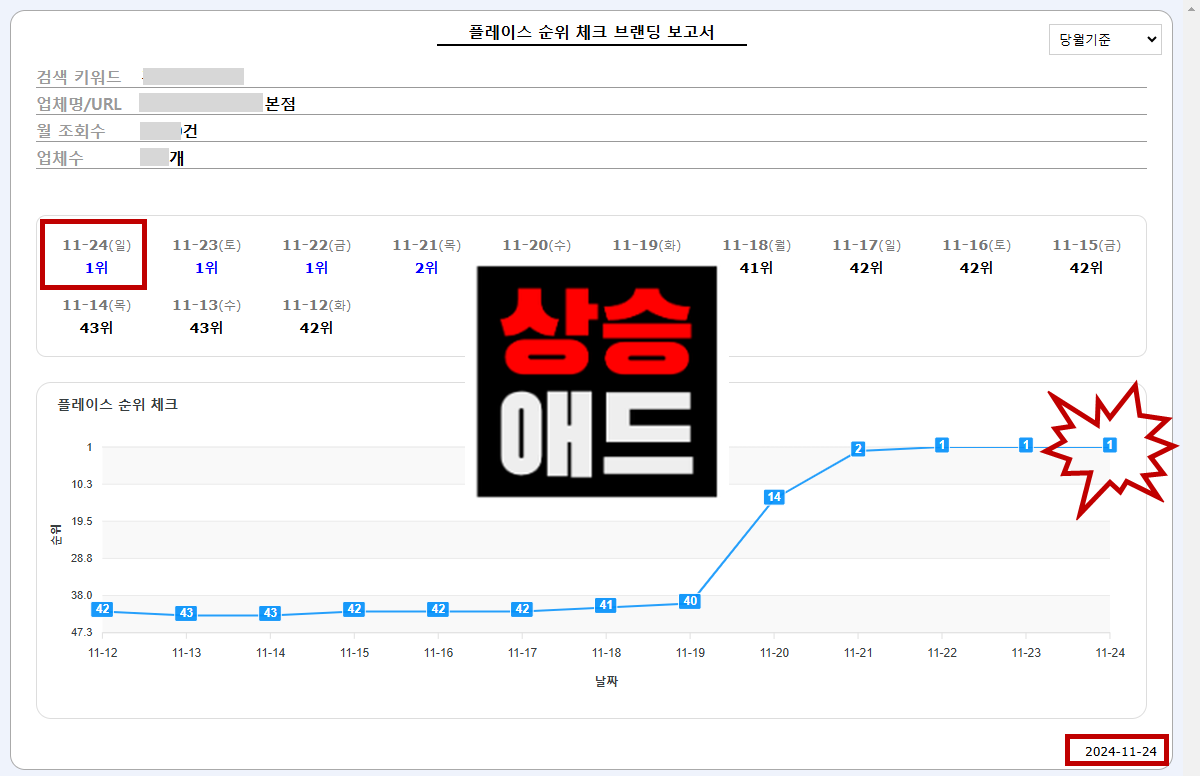Click the 42위 rank under 11-16(토)
Viewport: 1200px width, 776px height.
(976, 268)
